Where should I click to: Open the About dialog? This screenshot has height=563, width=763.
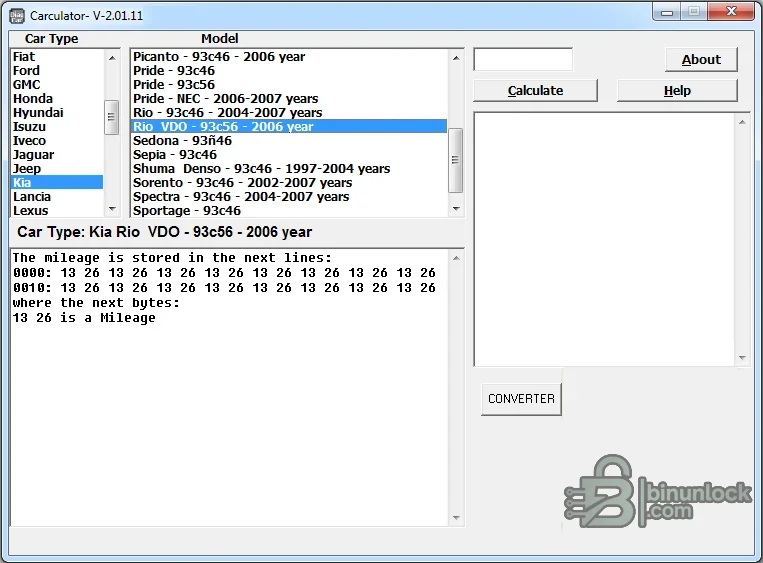pyautogui.click(x=701, y=59)
